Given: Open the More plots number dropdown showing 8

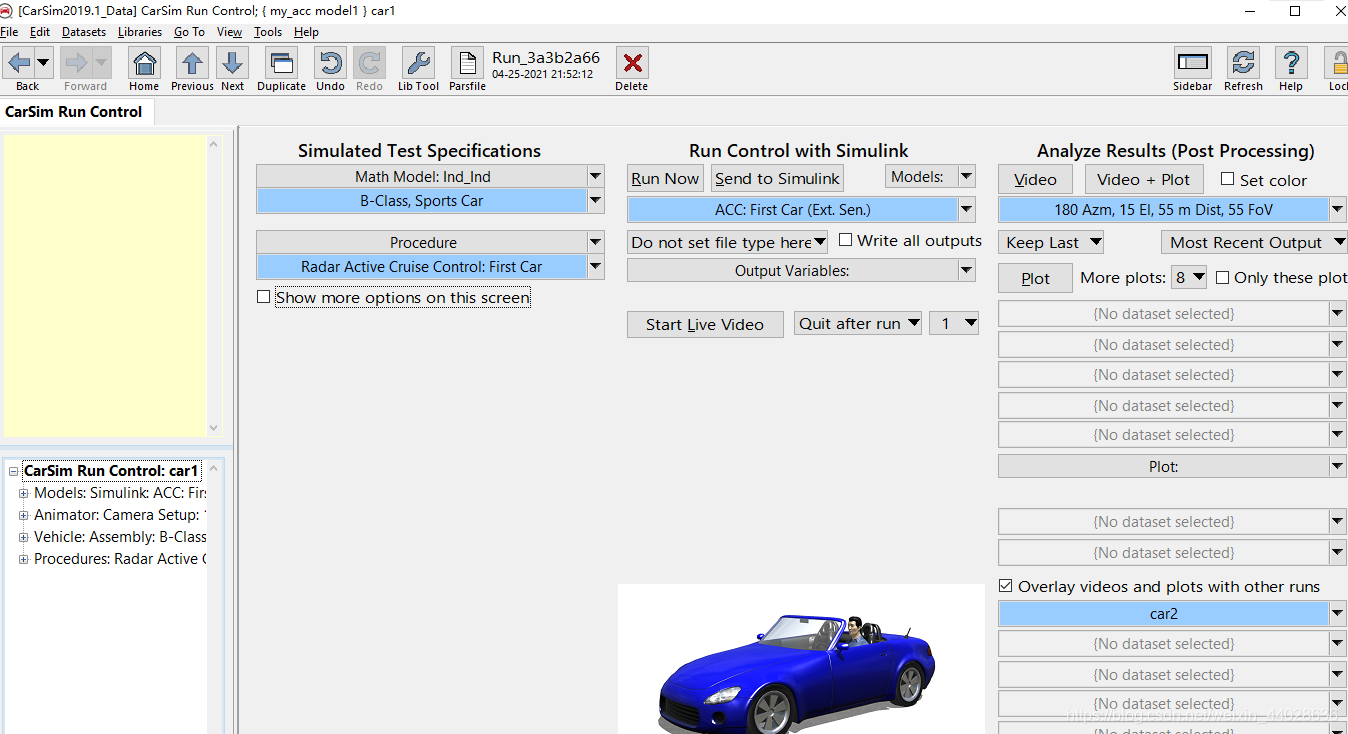Looking at the screenshot, I should [x=1190, y=277].
